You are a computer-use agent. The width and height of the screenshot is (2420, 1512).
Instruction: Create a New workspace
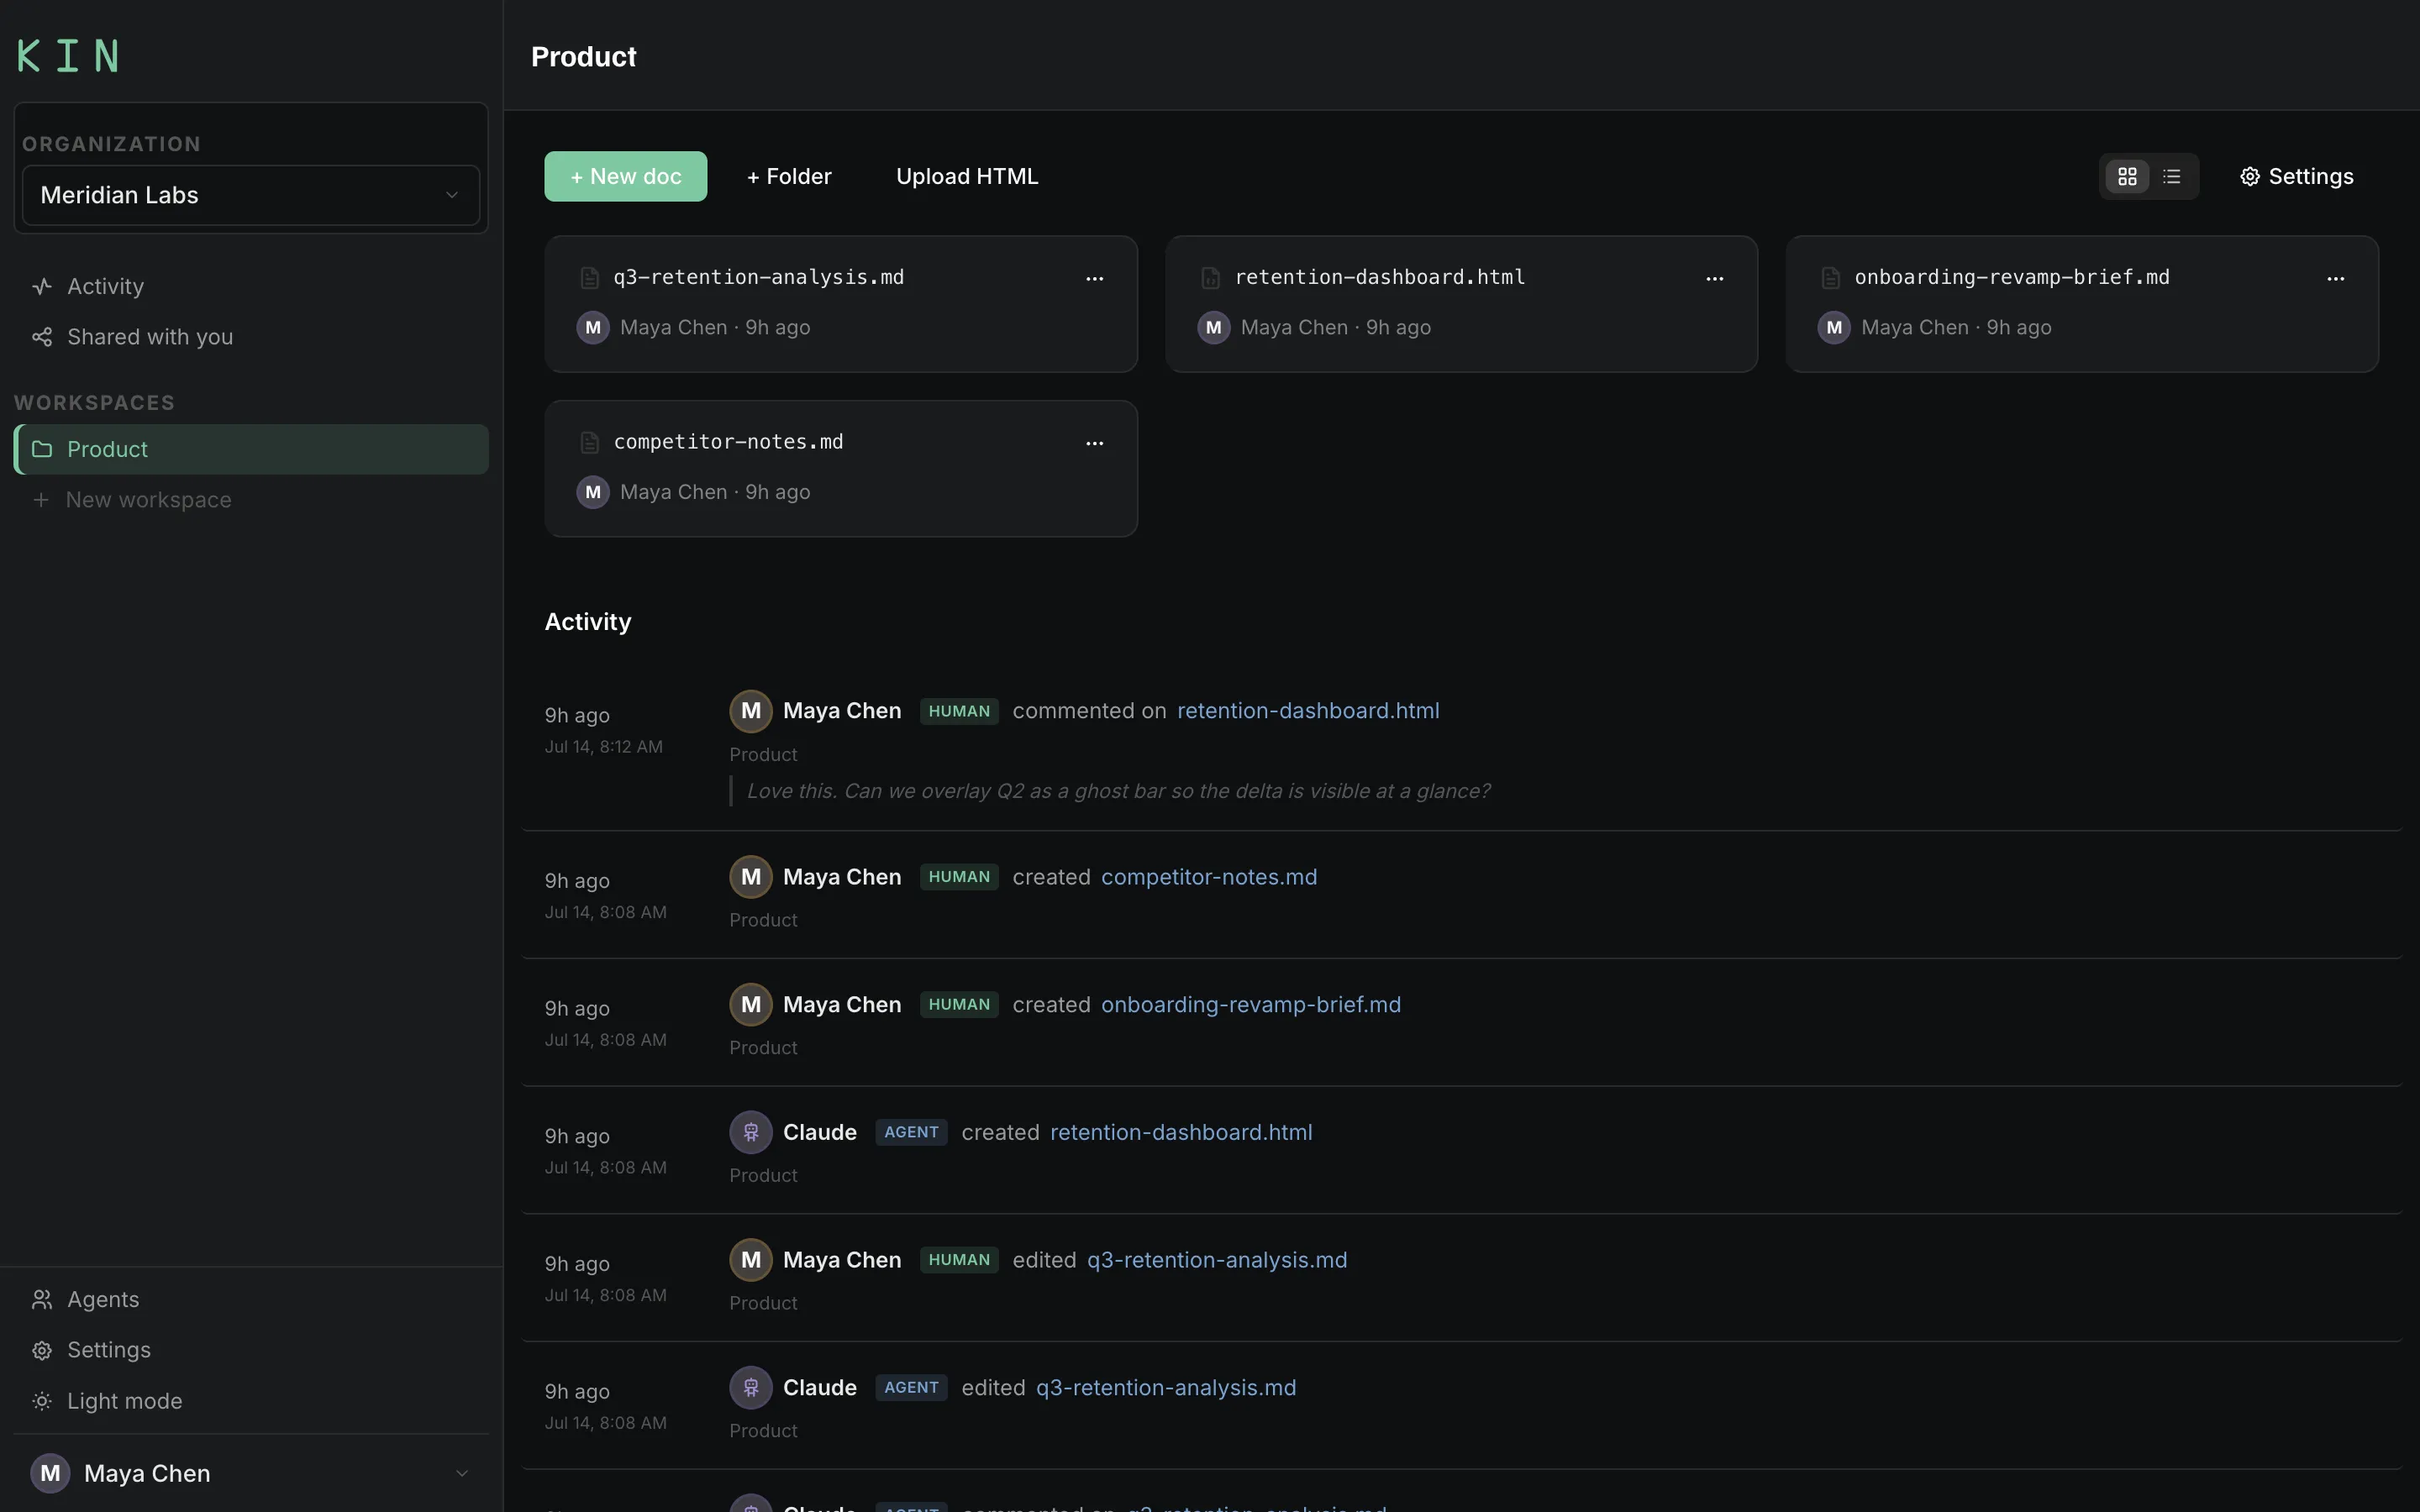pyautogui.click(x=251, y=499)
